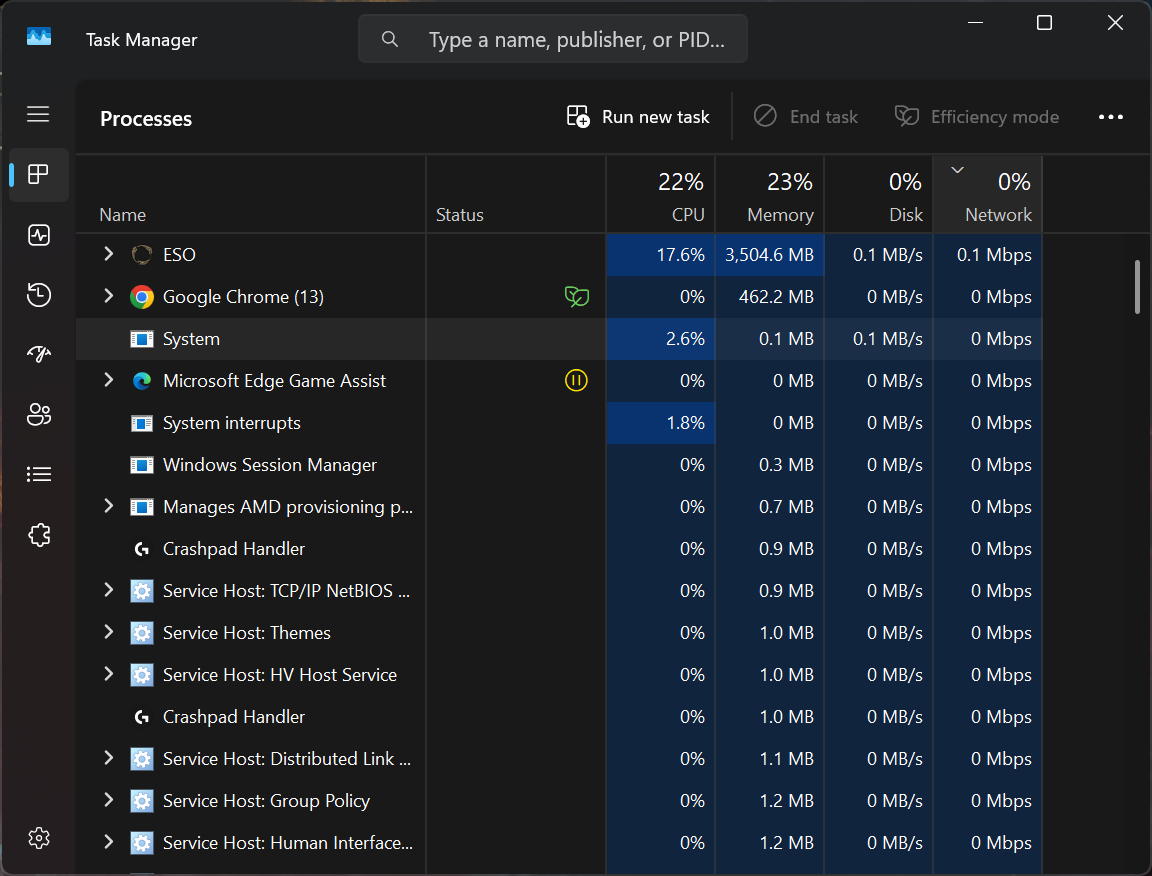Sort by the Network column header
The height and width of the screenshot is (876, 1152).
coord(987,195)
